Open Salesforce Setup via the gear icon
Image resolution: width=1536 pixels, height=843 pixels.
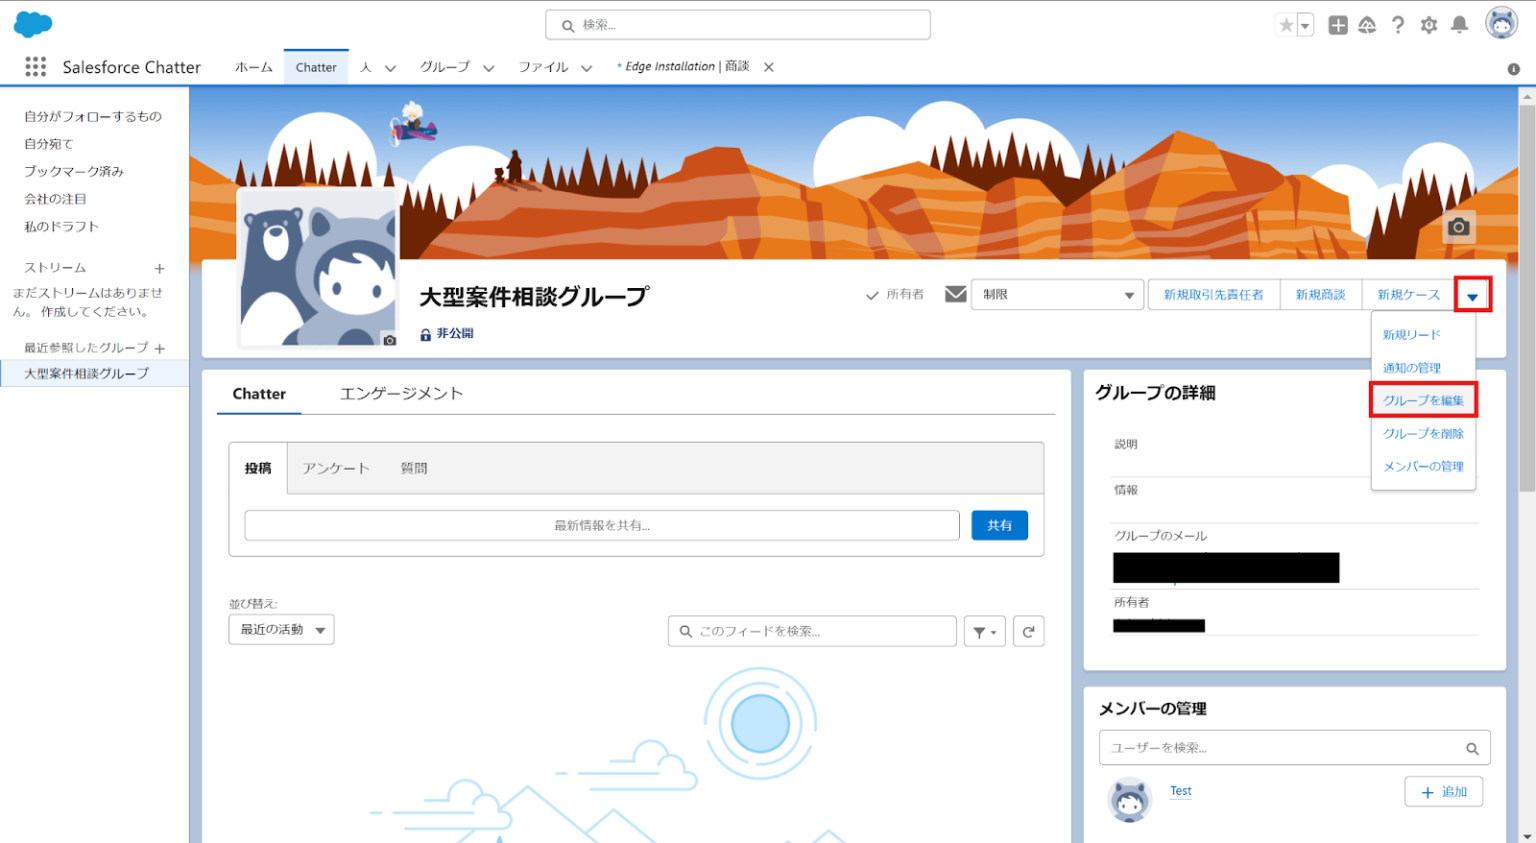(x=1429, y=25)
